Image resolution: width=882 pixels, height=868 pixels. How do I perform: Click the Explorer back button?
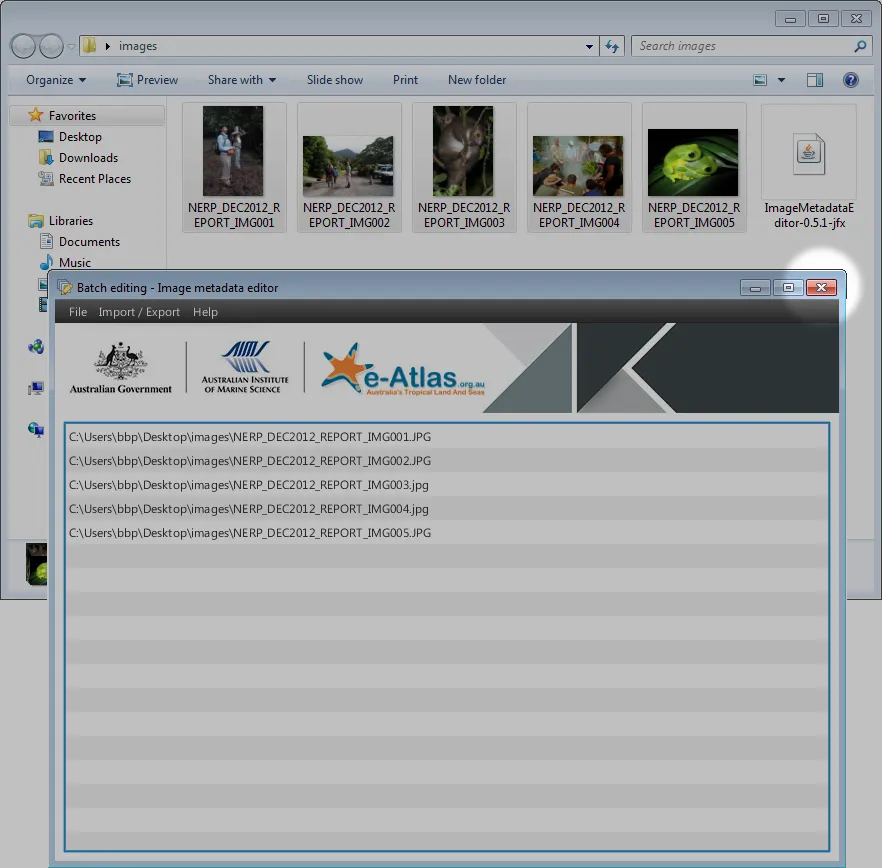[24, 46]
